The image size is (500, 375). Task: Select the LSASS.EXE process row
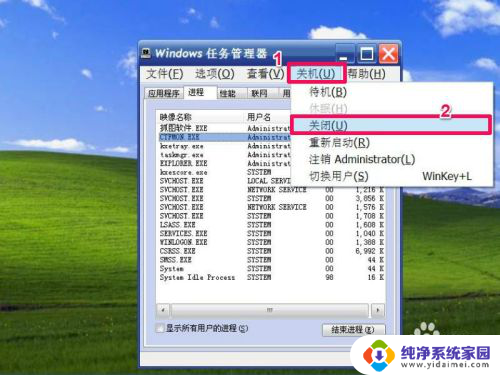pyautogui.click(x=271, y=225)
